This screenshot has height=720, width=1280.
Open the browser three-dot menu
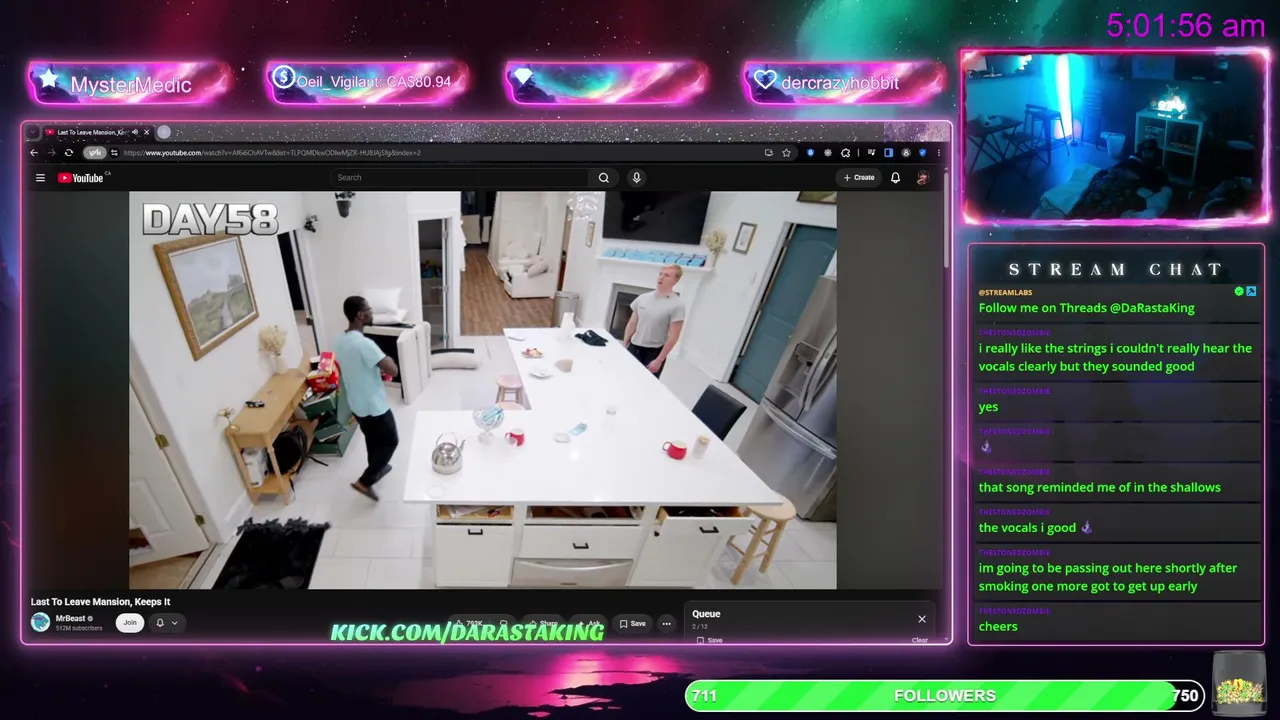938,153
